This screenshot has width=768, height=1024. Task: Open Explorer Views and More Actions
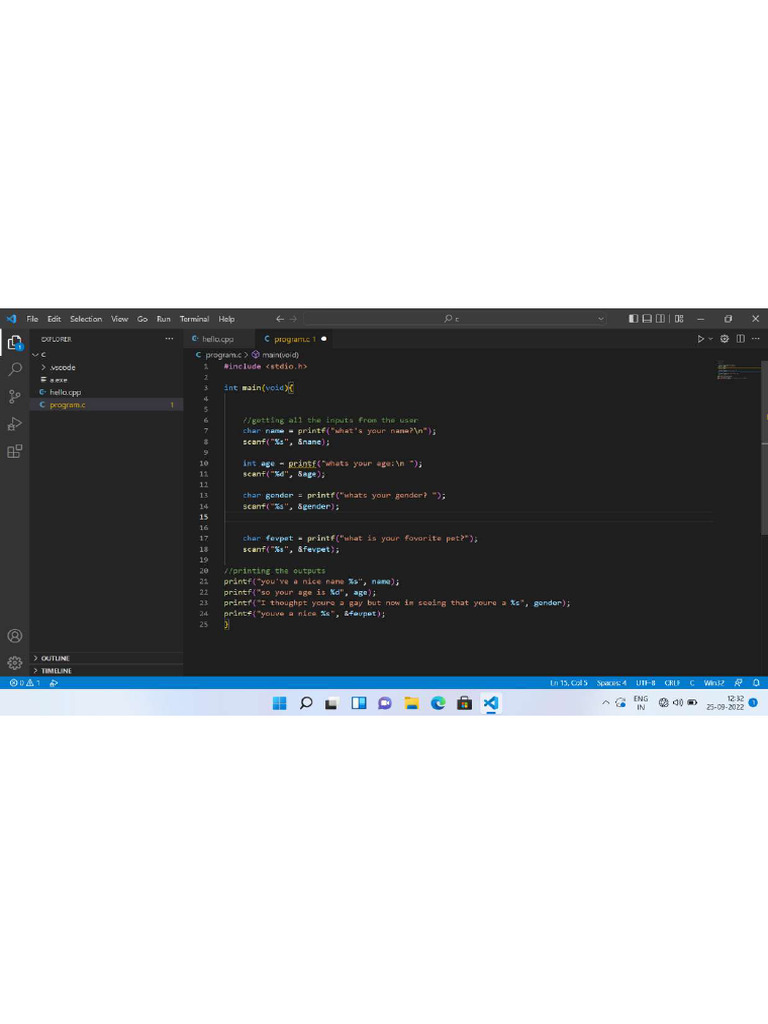coord(169,339)
